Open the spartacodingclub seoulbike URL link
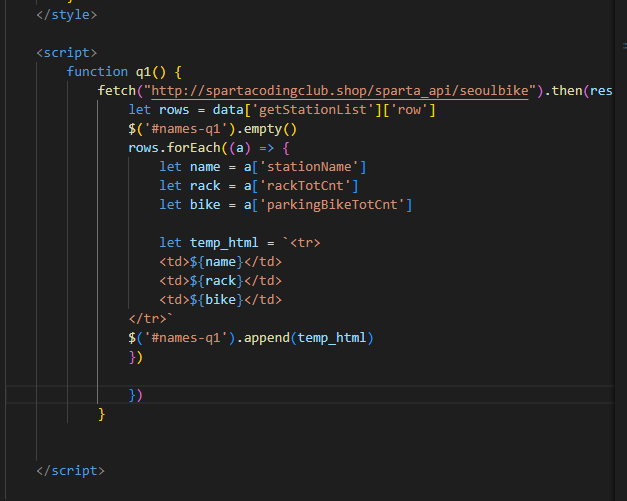 point(339,91)
